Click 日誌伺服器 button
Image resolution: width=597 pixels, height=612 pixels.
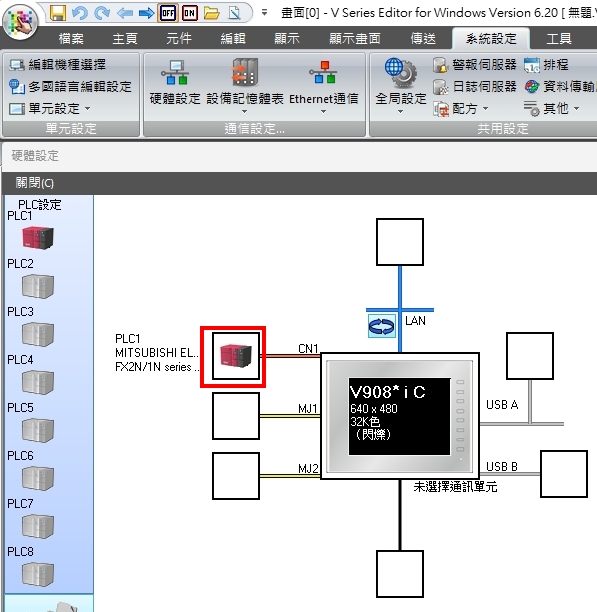(x=474, y=86)
